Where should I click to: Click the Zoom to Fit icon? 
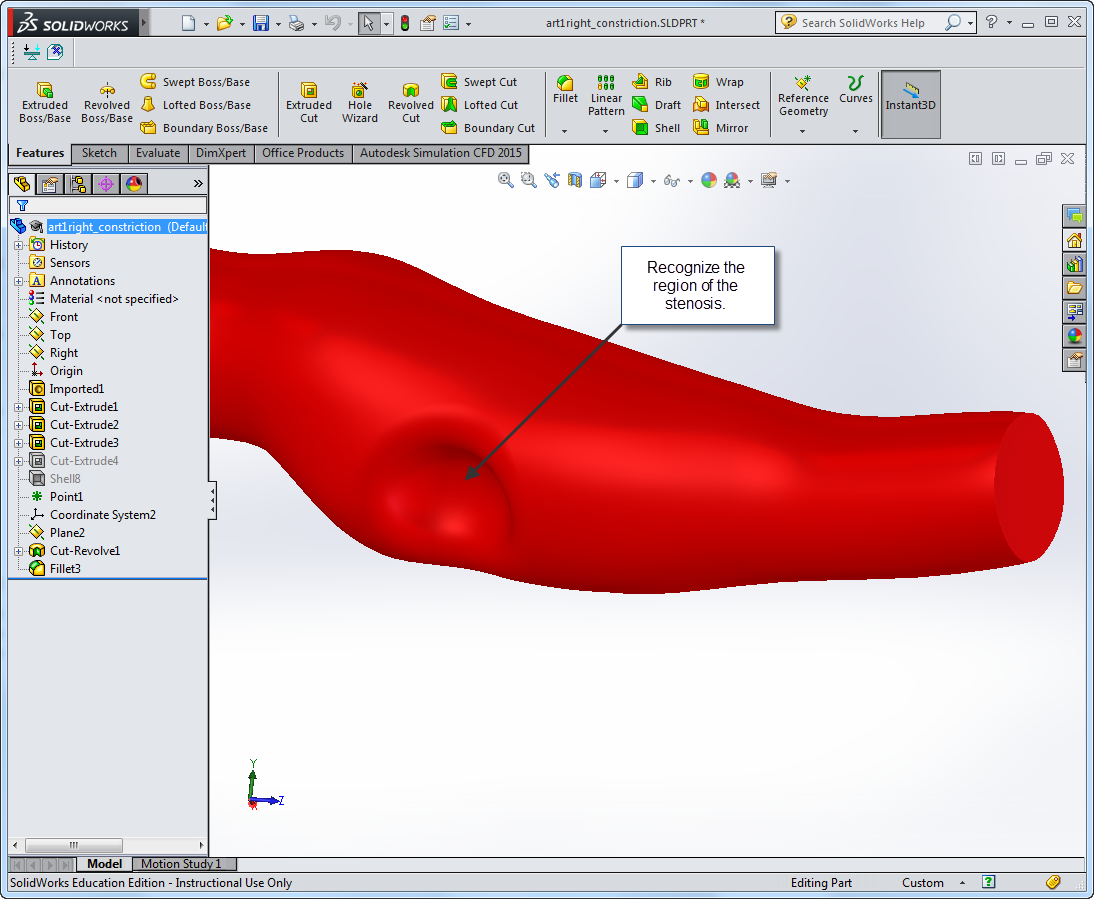(x=506, y=181)
